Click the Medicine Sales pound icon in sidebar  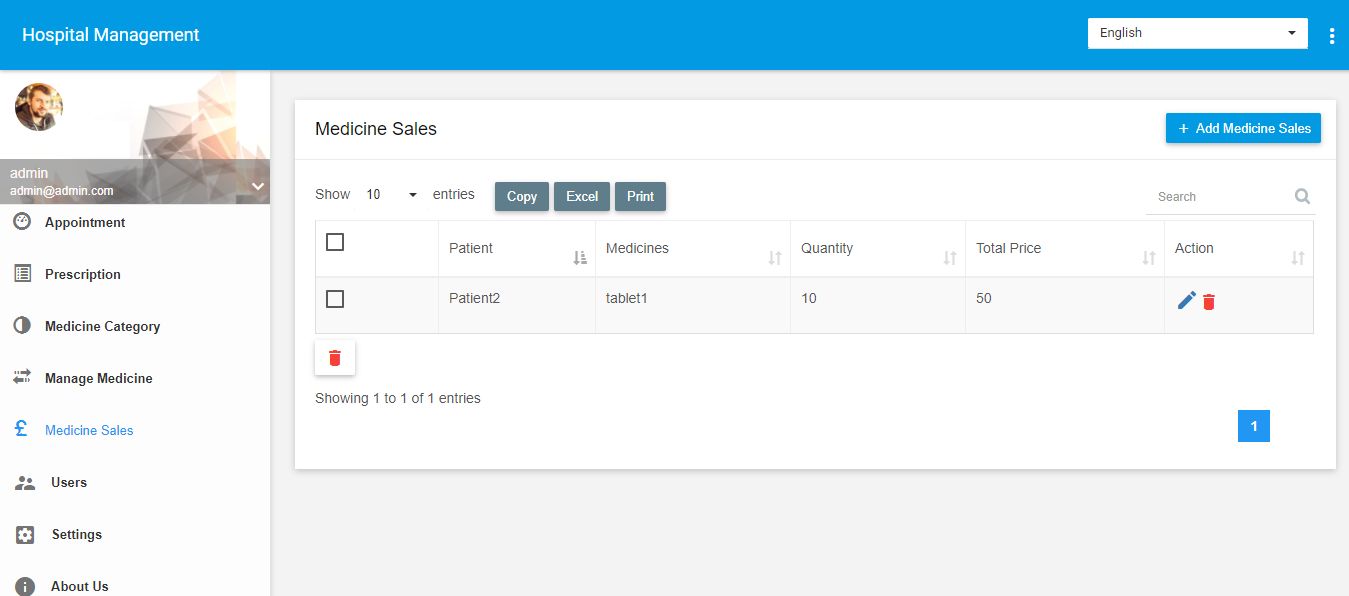point(21,429)
